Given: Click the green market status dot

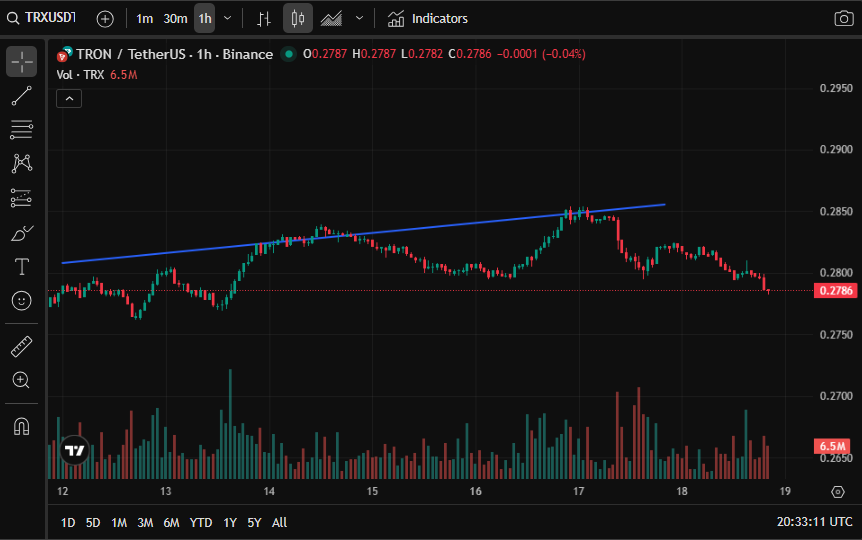Looking at the screenshot, I should click(288, 54).
